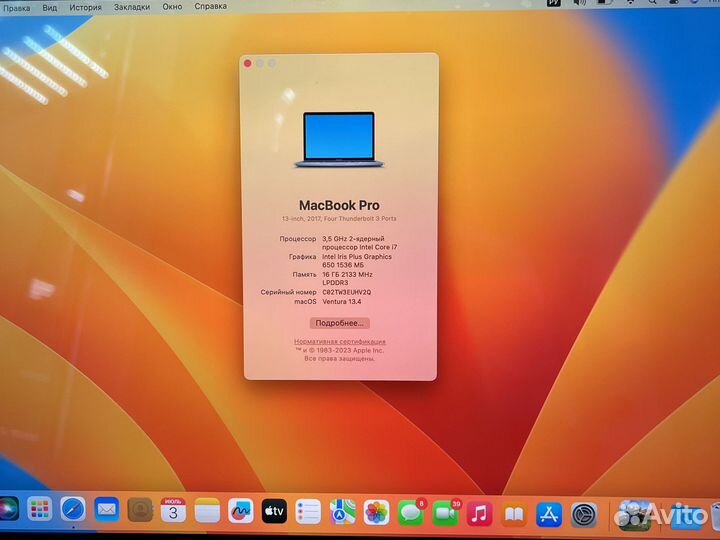Click the Память label
Image resolution: width=720 pixels, height=540 pixels.
click(304, 275)
